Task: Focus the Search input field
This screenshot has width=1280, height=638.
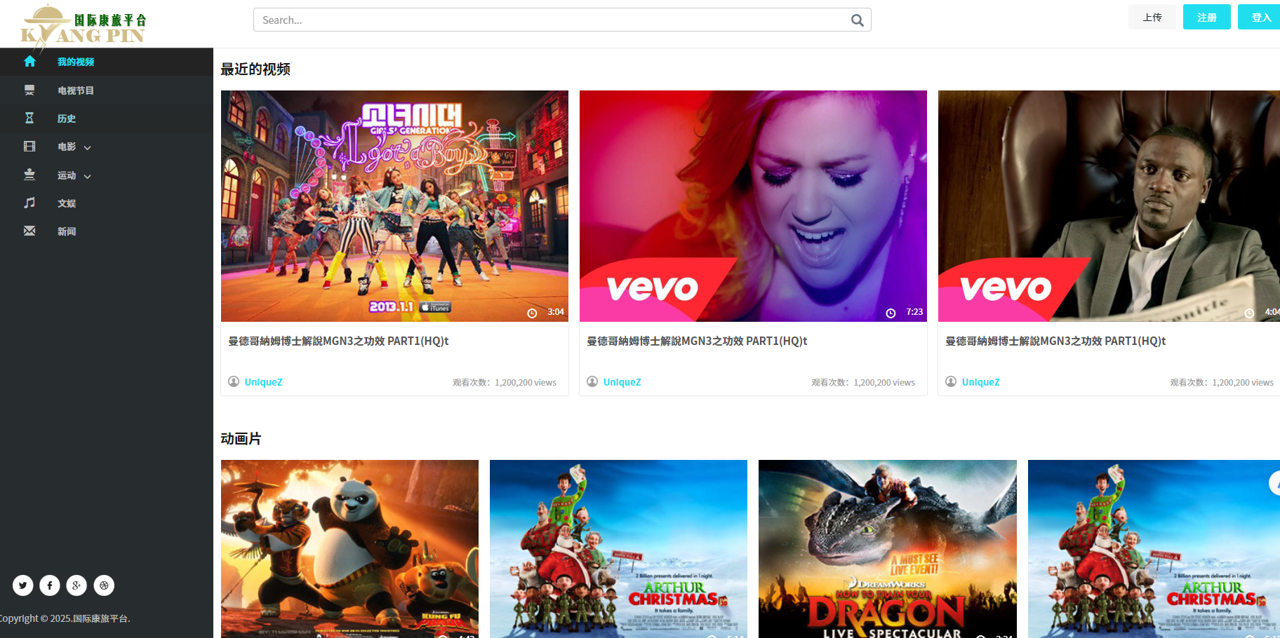Action: [550, 20]
